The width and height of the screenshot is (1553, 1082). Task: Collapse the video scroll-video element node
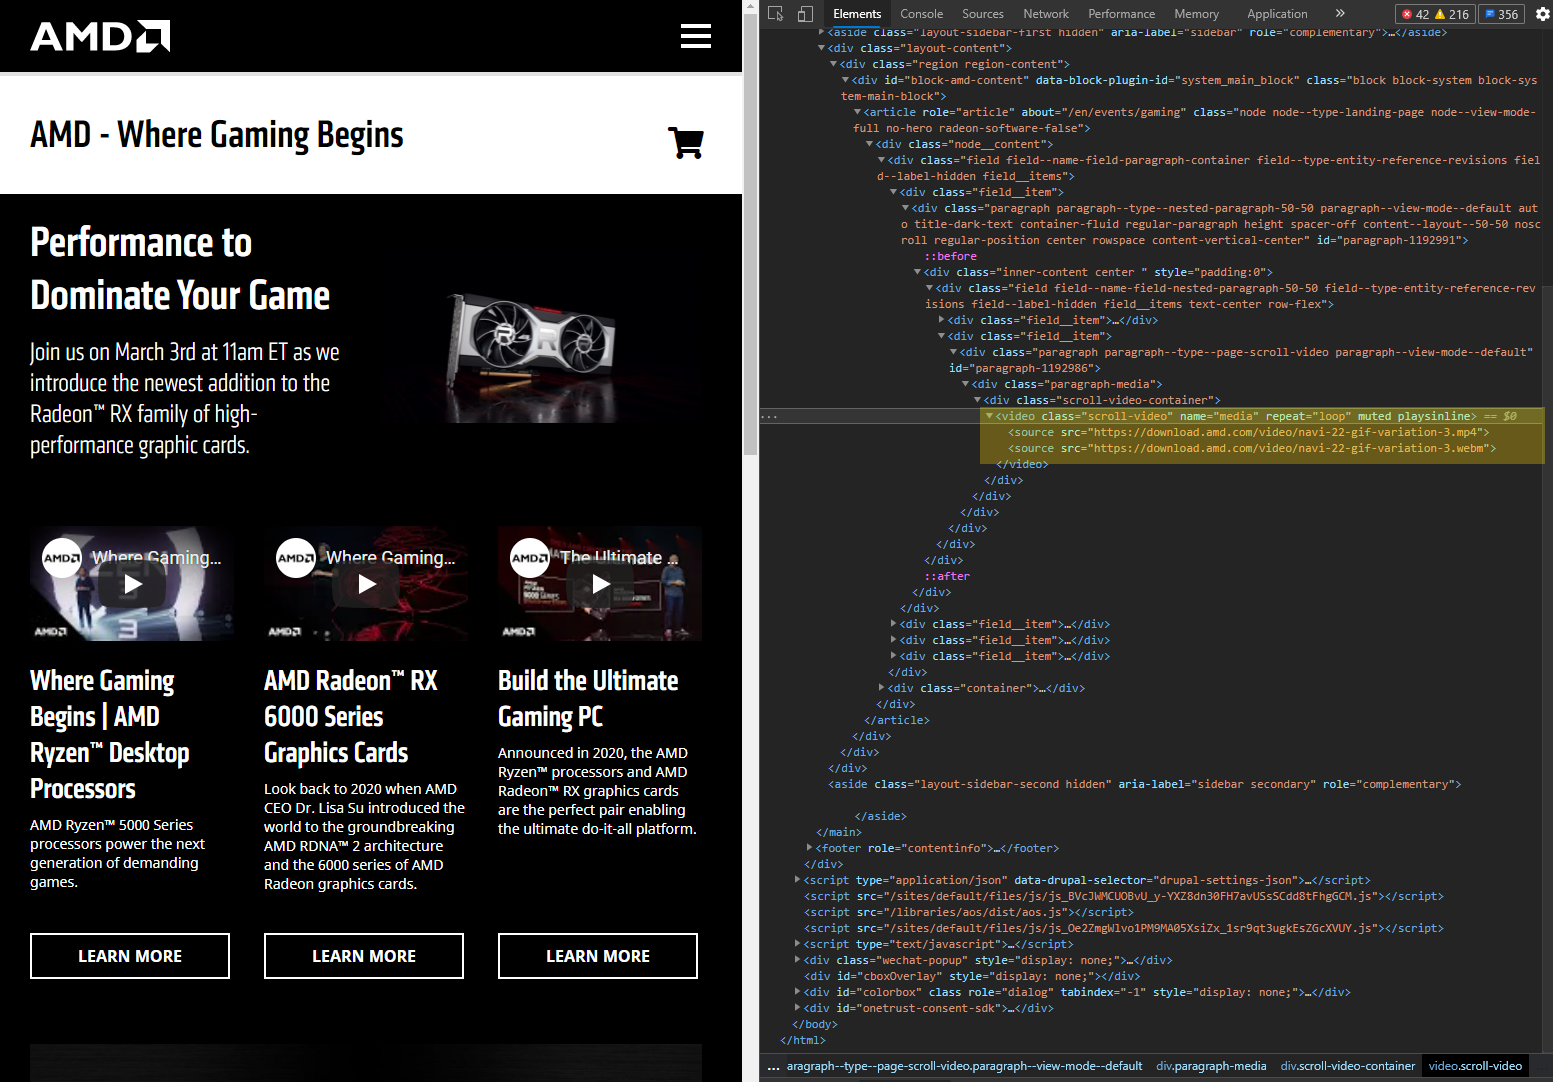pyautogui.click(x=989, y=416)
